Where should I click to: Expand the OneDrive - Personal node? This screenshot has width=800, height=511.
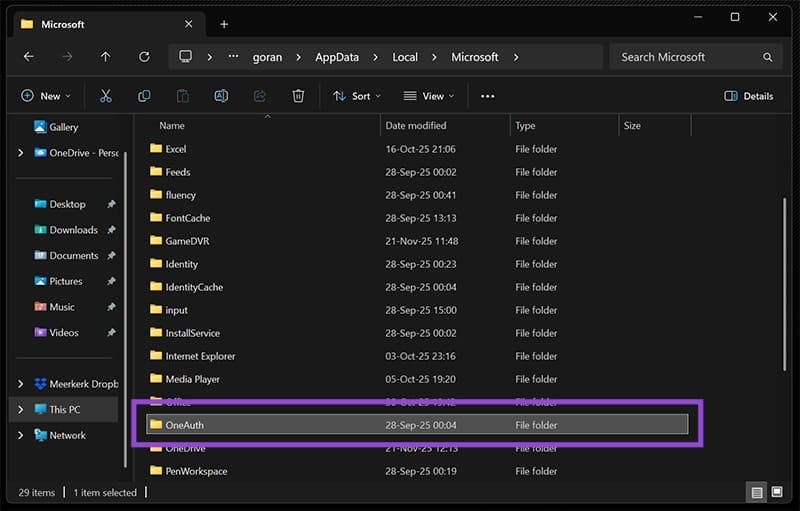point(20,152)
